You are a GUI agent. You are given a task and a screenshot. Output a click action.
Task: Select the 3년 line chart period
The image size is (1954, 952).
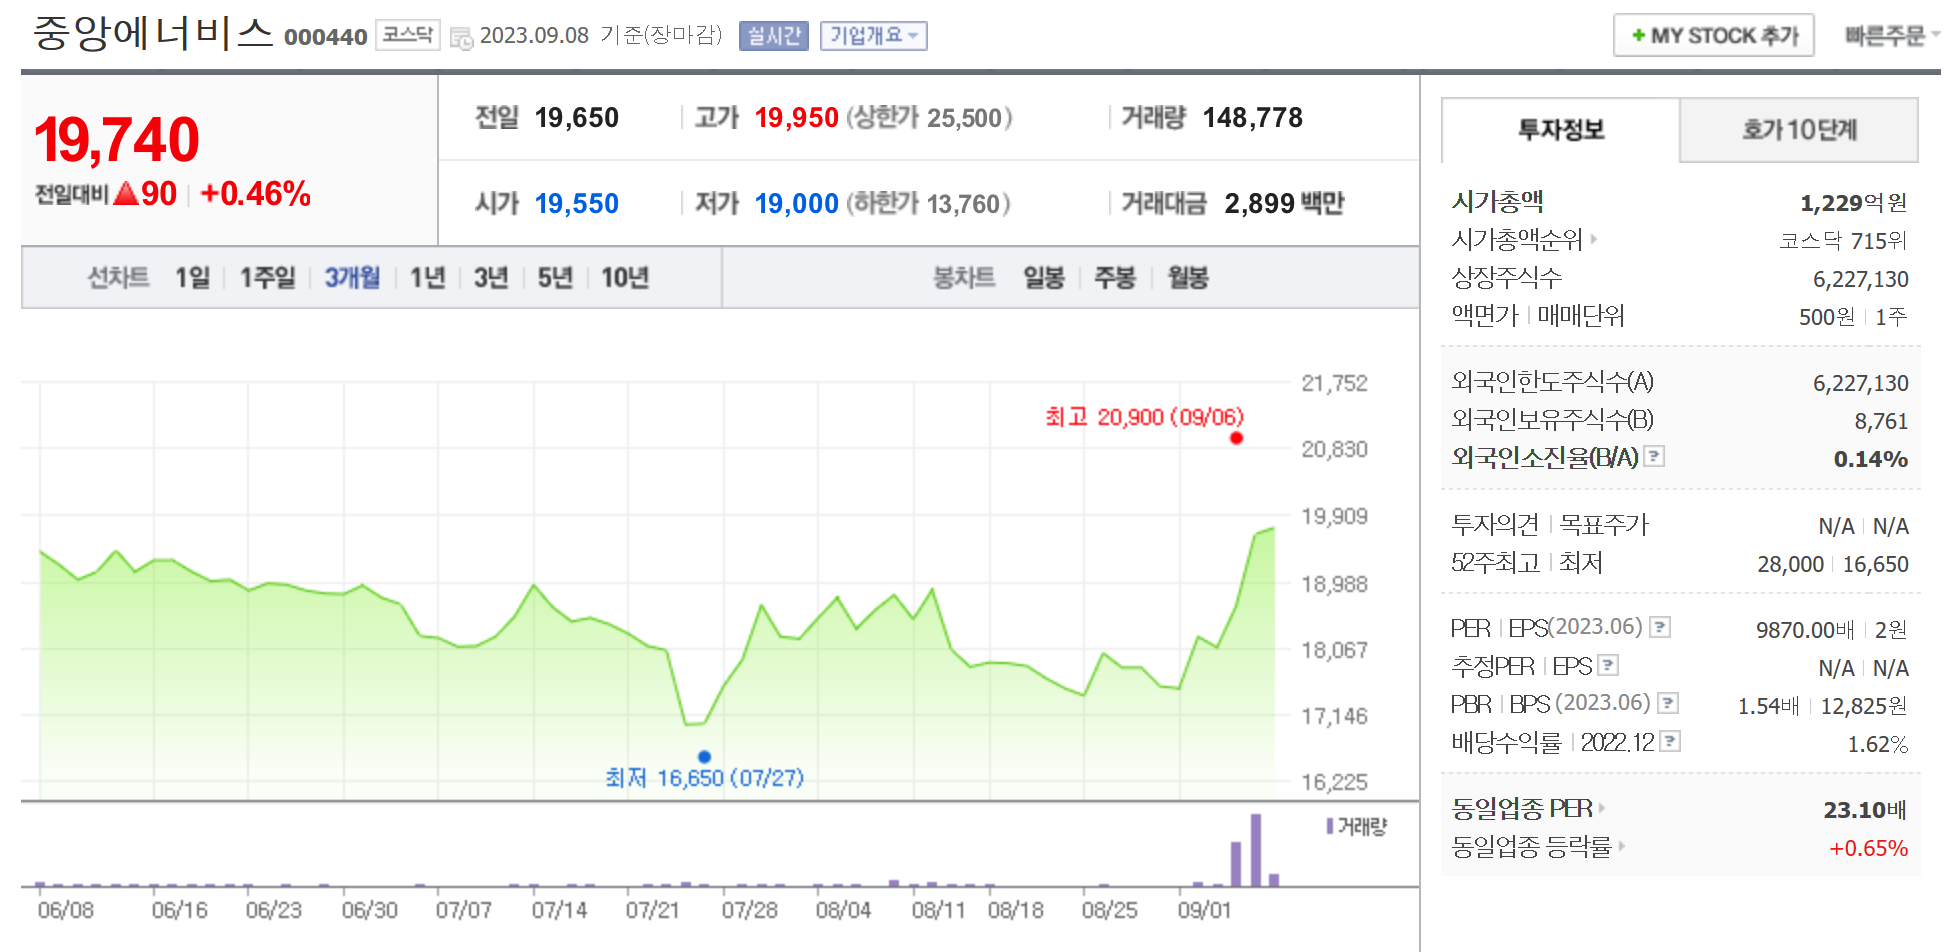click(491, 277)
